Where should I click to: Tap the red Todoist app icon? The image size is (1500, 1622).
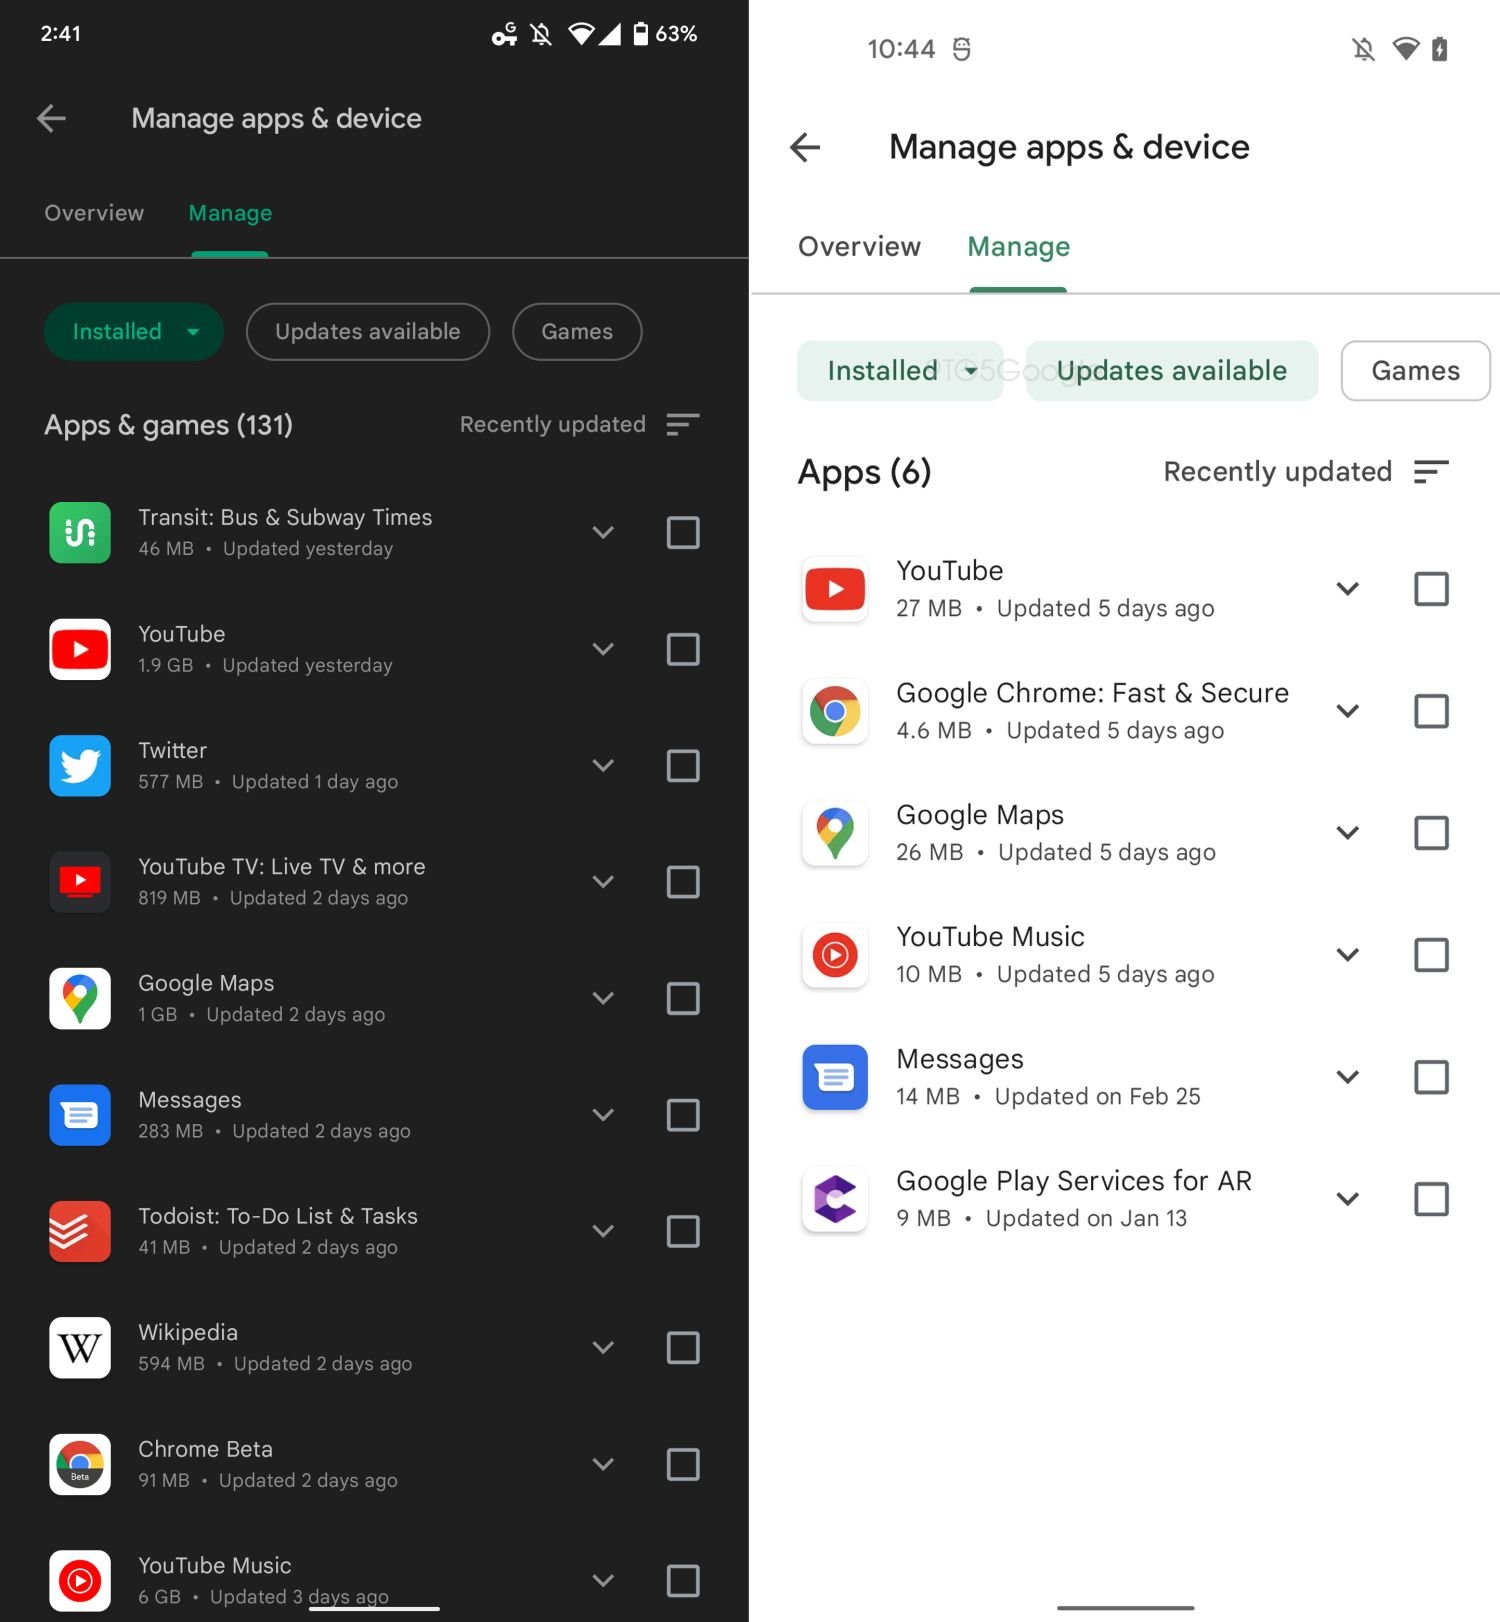(x=80, y=1231)
